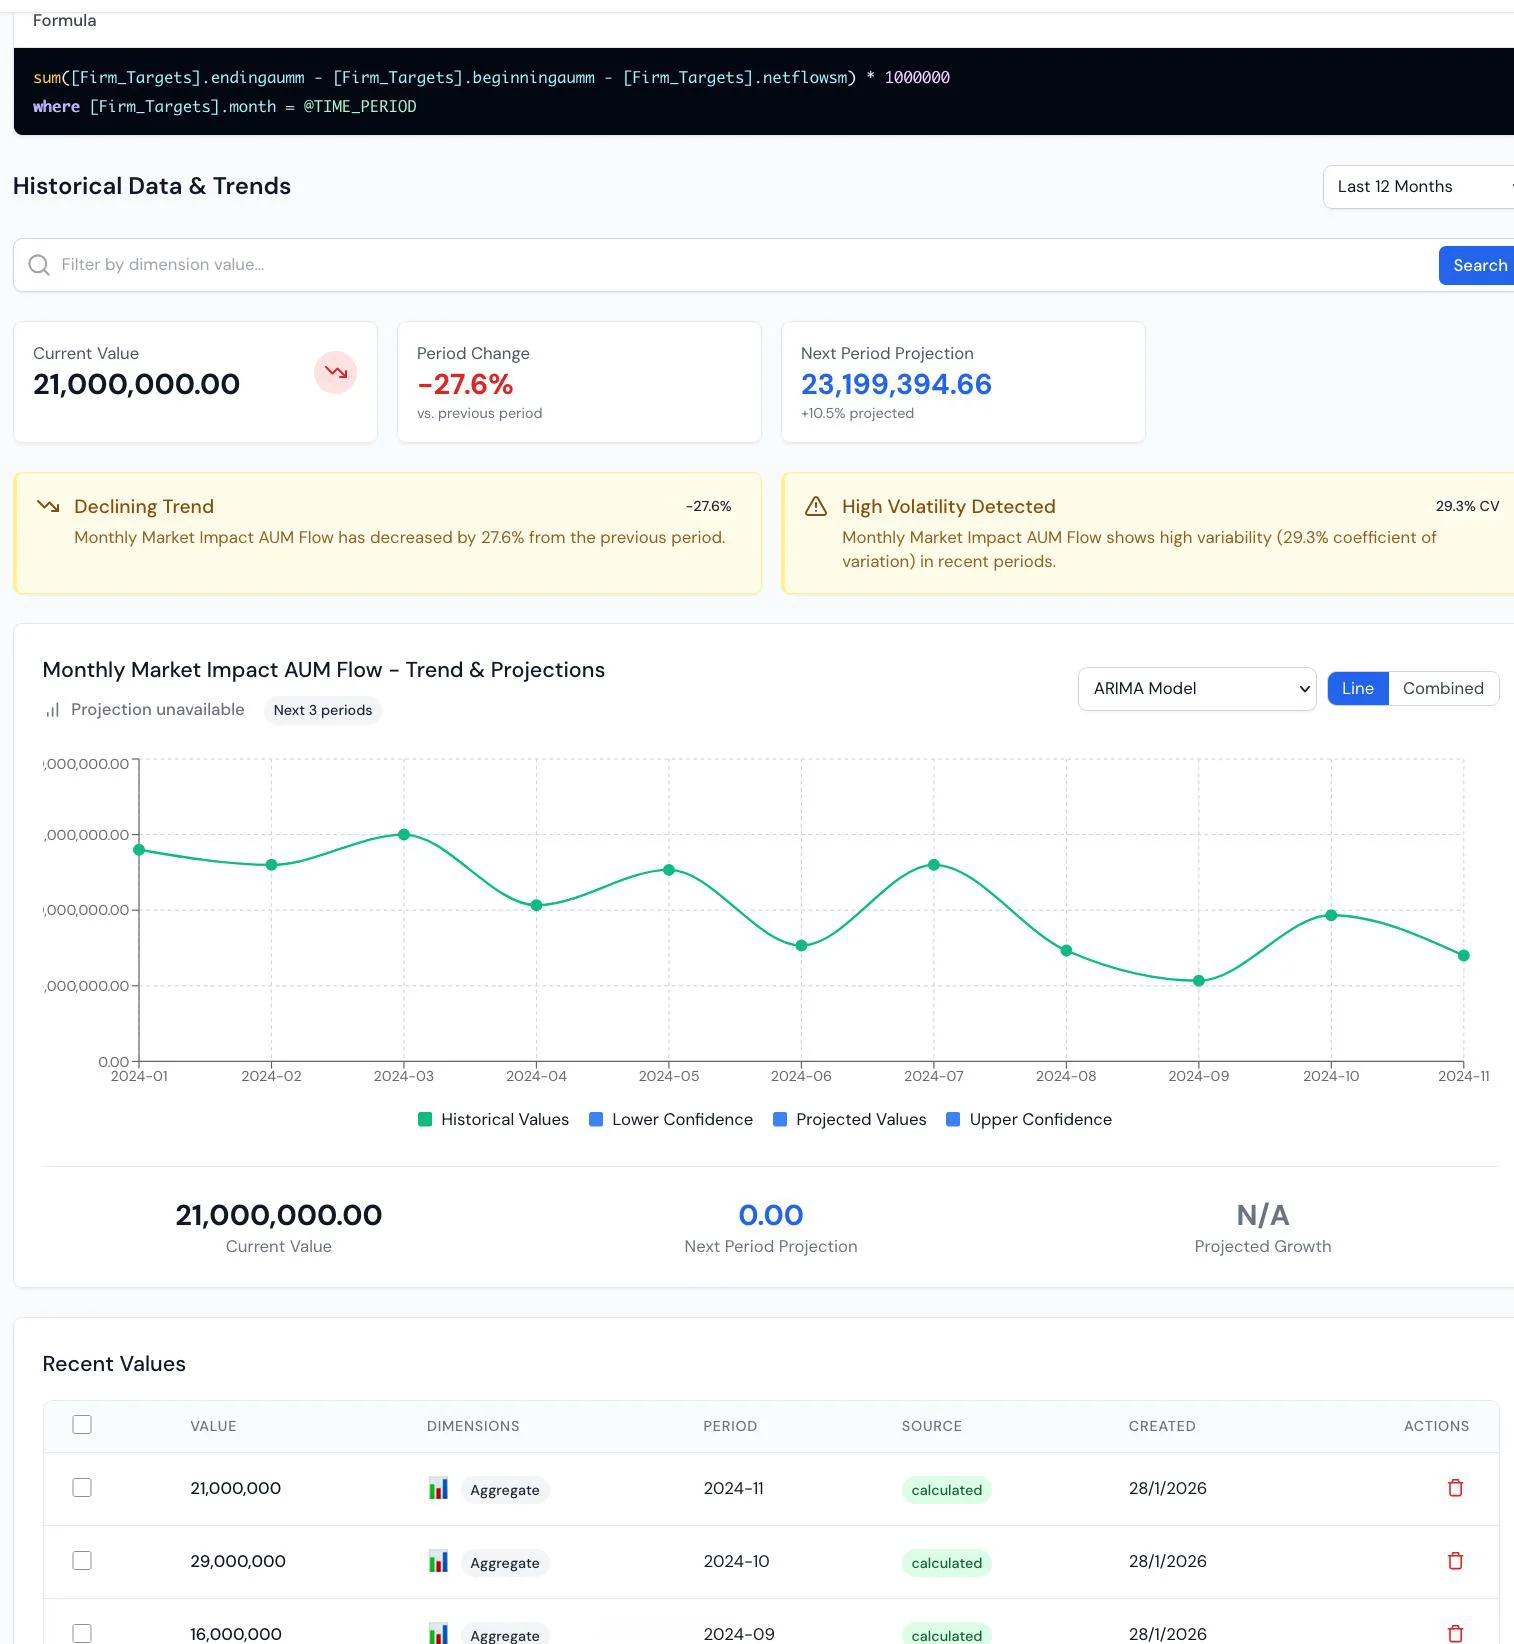Click calculated badge in 2024-11 row
The width and height of the screenshot is (1514, 1644).
(947, 1490)
